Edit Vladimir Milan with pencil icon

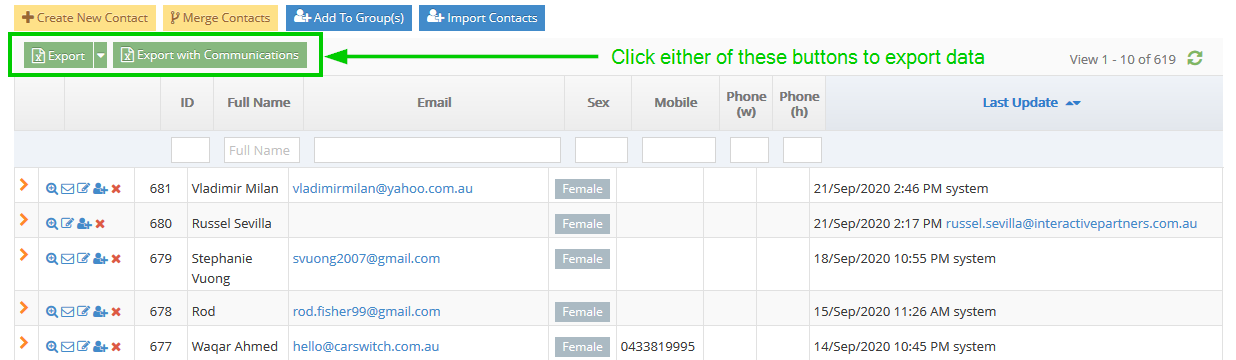(x=83, y=189)
